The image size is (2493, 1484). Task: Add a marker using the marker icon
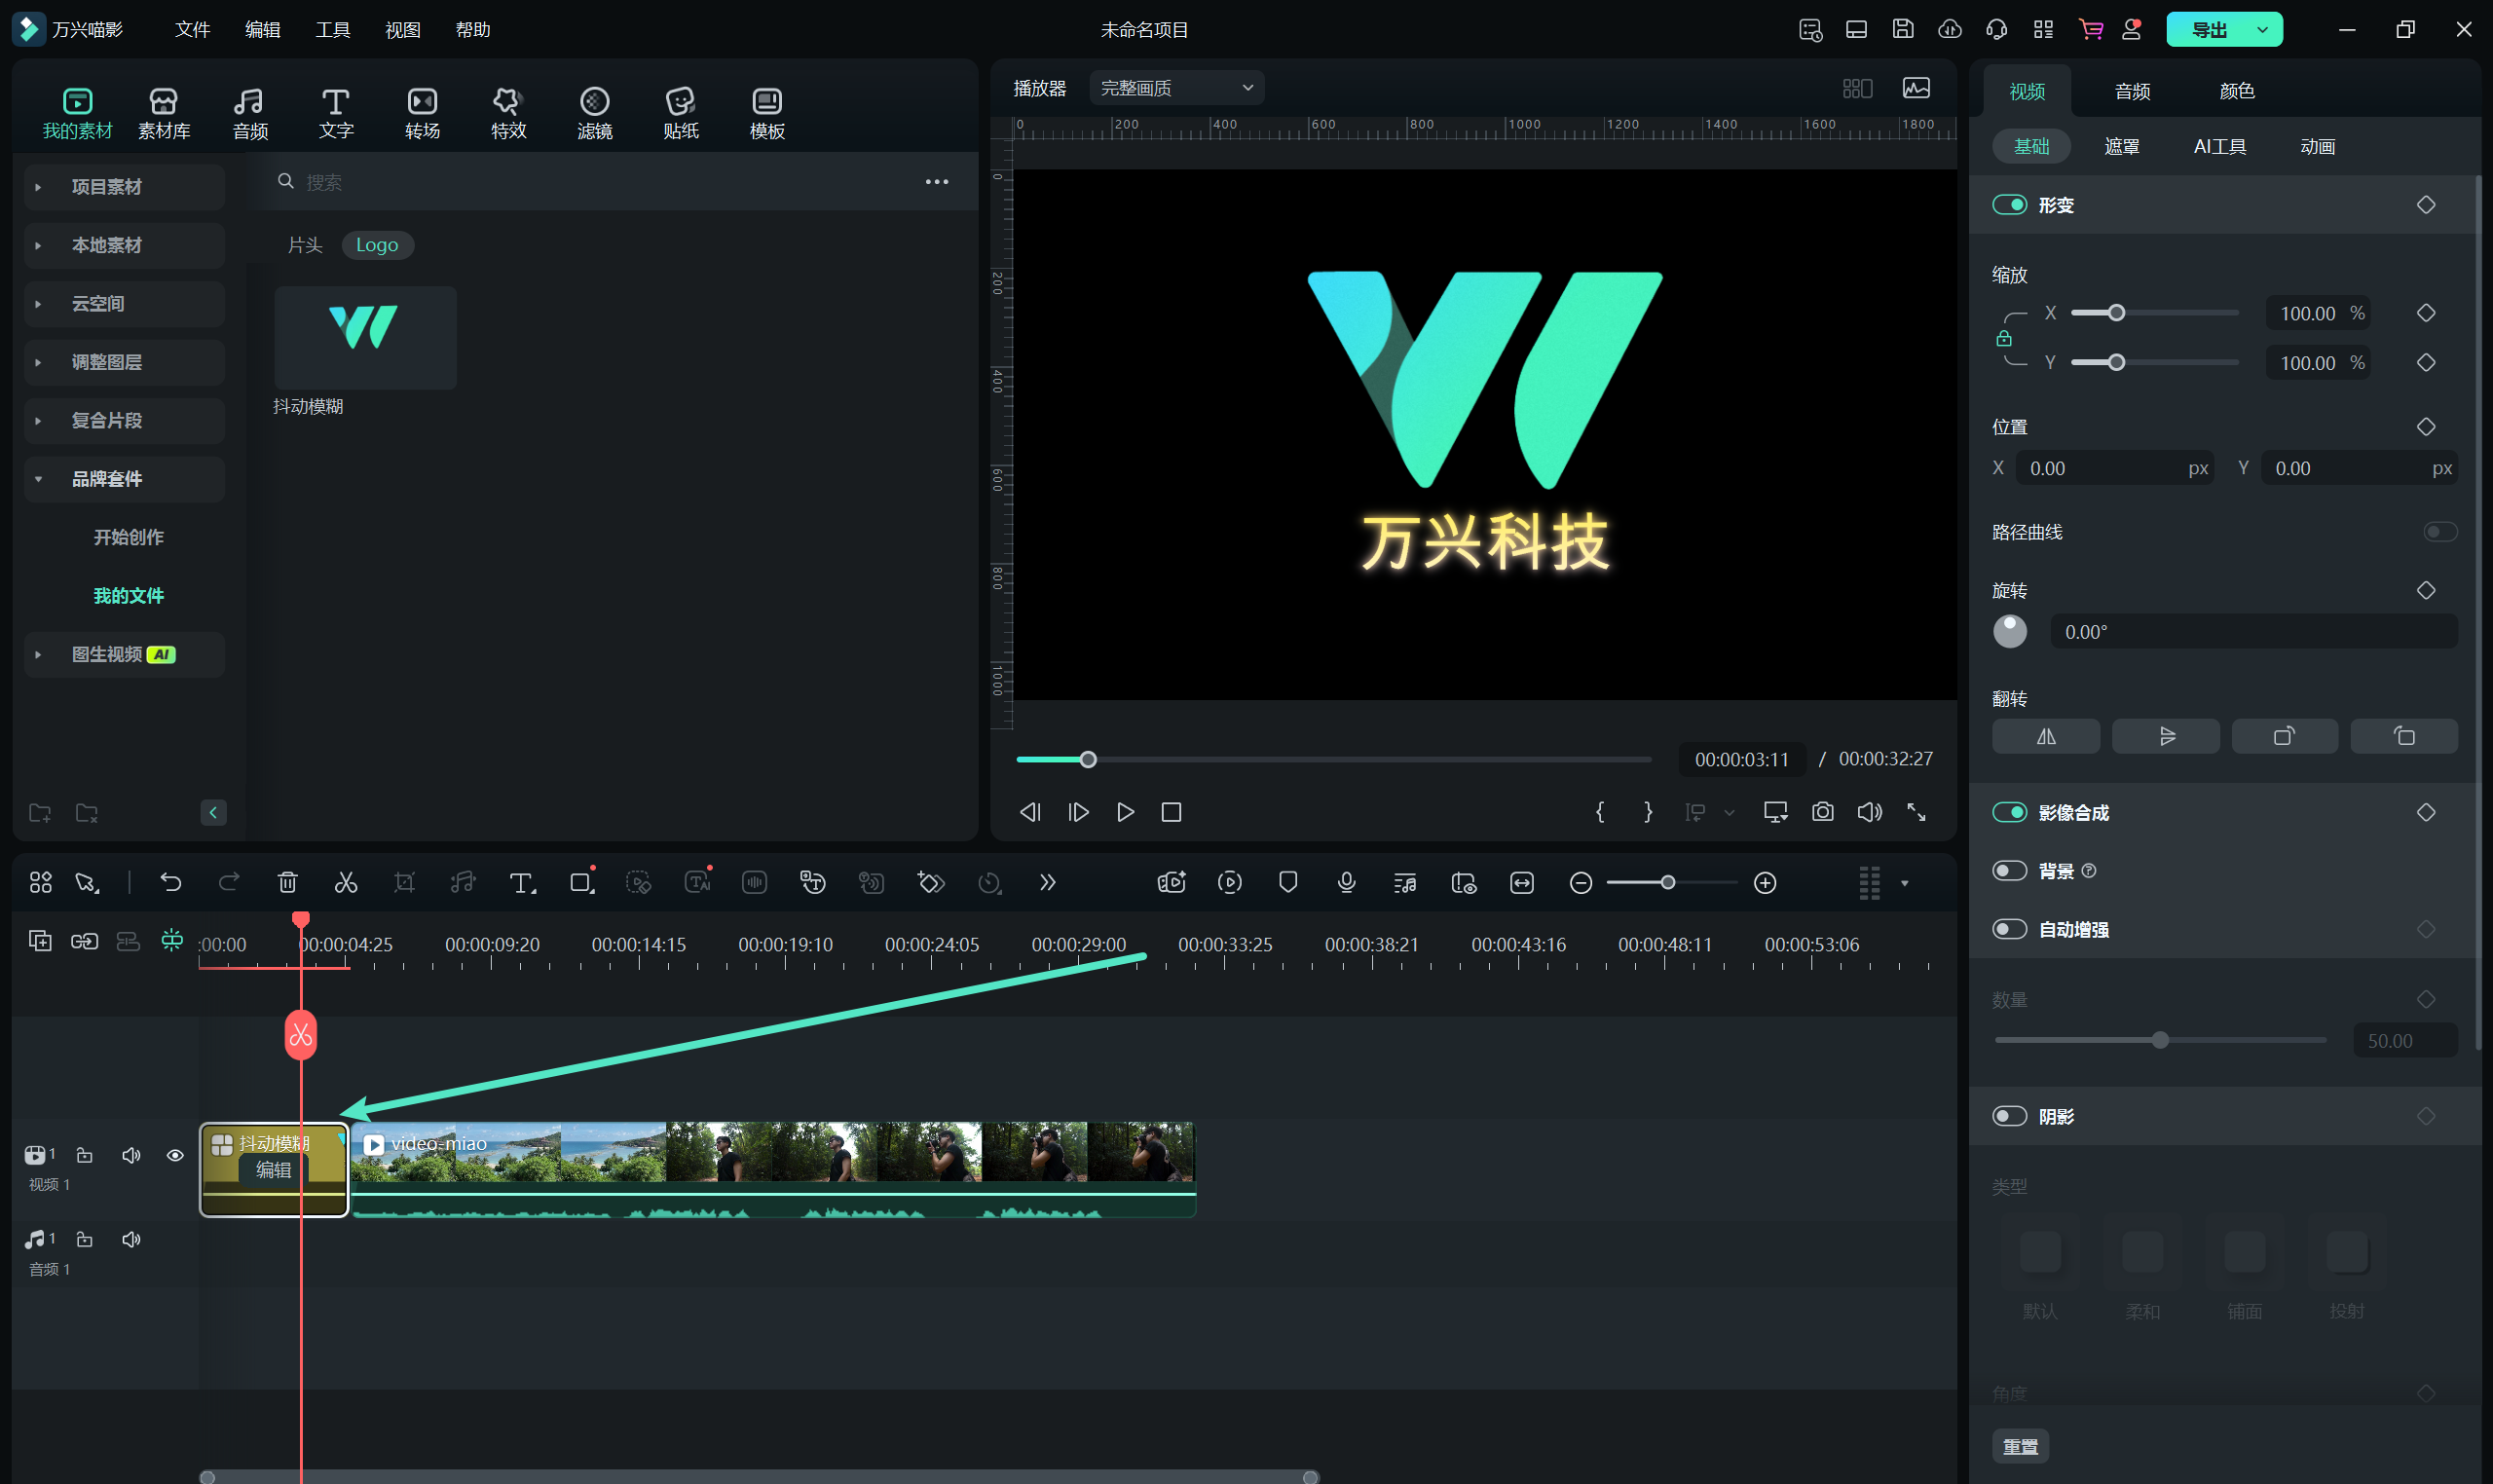pyautogui.click(x=1287, y=882)
